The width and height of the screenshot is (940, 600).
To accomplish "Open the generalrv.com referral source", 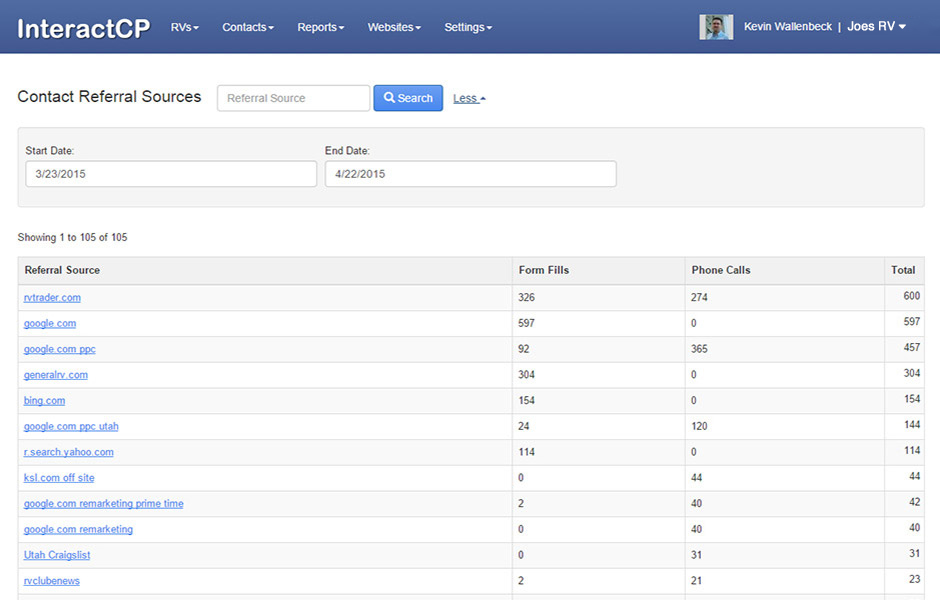I will tap(56, 375).
